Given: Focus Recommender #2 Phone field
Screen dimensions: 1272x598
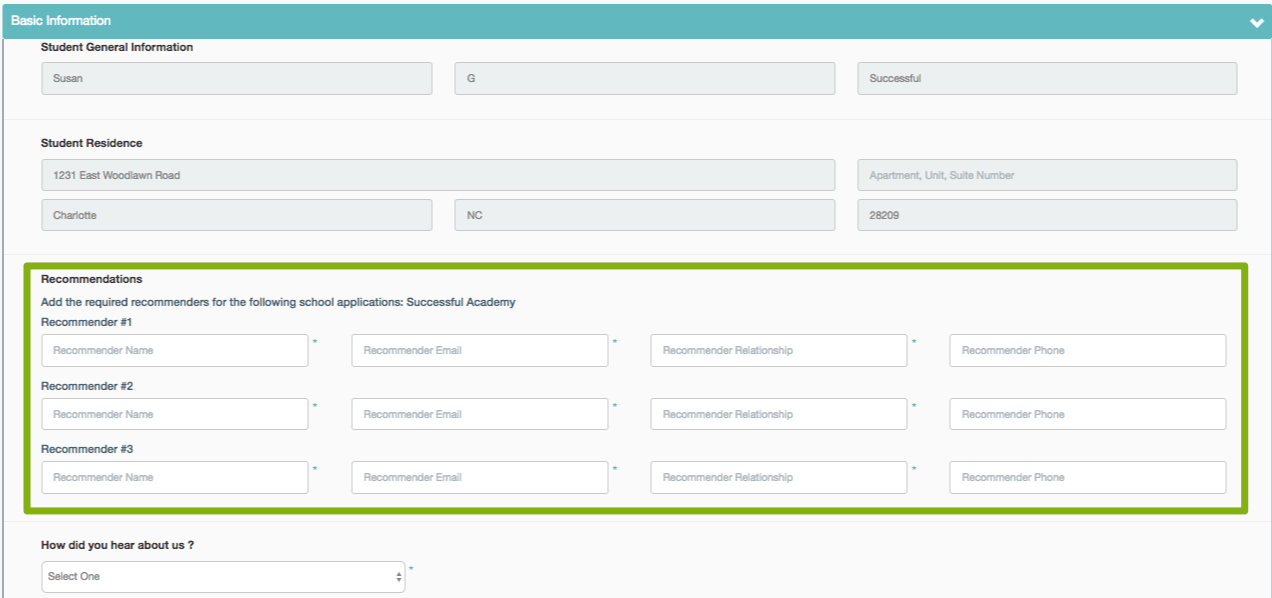Looking at the screenshot, I should (1088, 414).
